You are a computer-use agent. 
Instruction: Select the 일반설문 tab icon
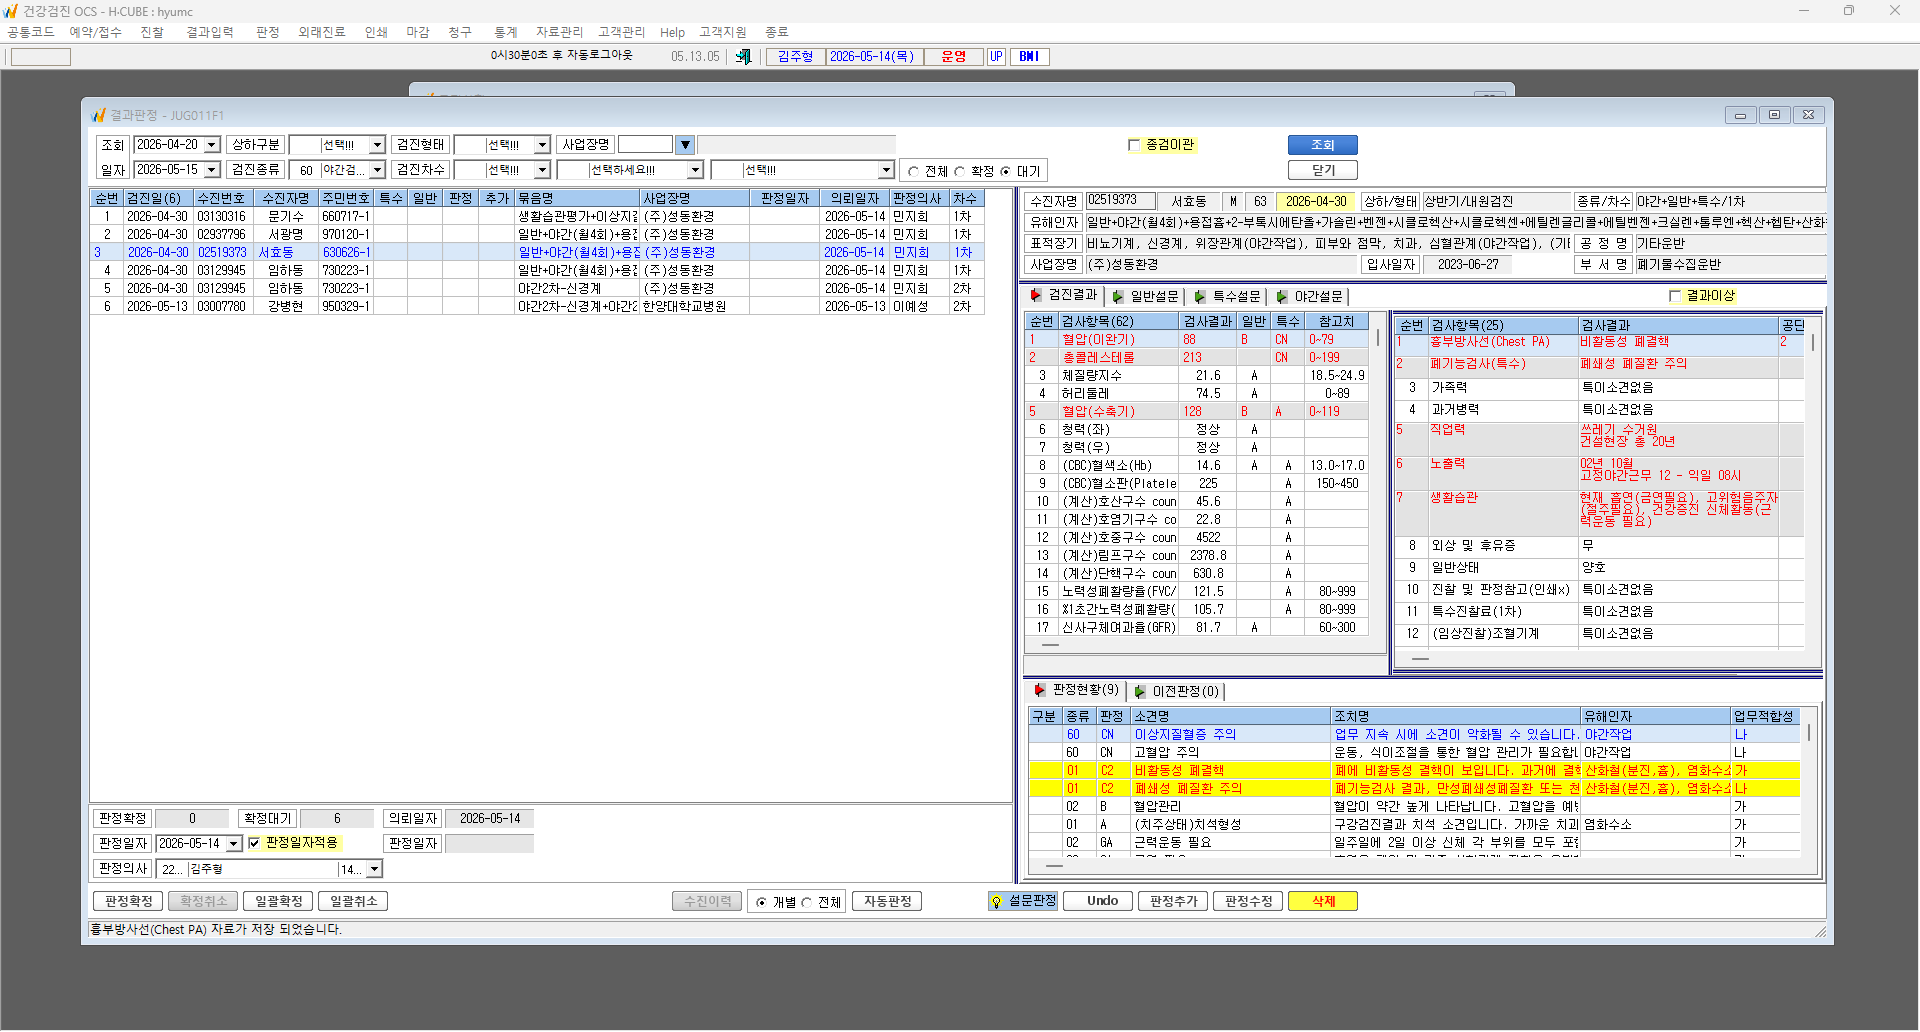point(1118,297)
